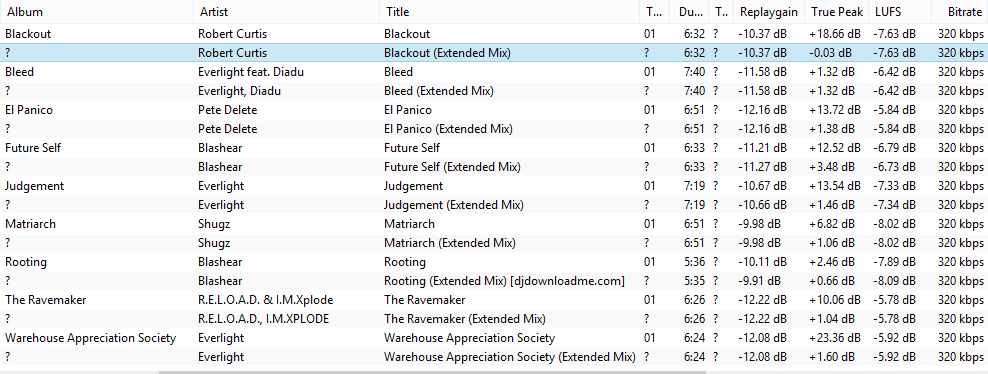Click true peak value '+10.06 dB'
988x374 pixels.
tap(835, 300)
